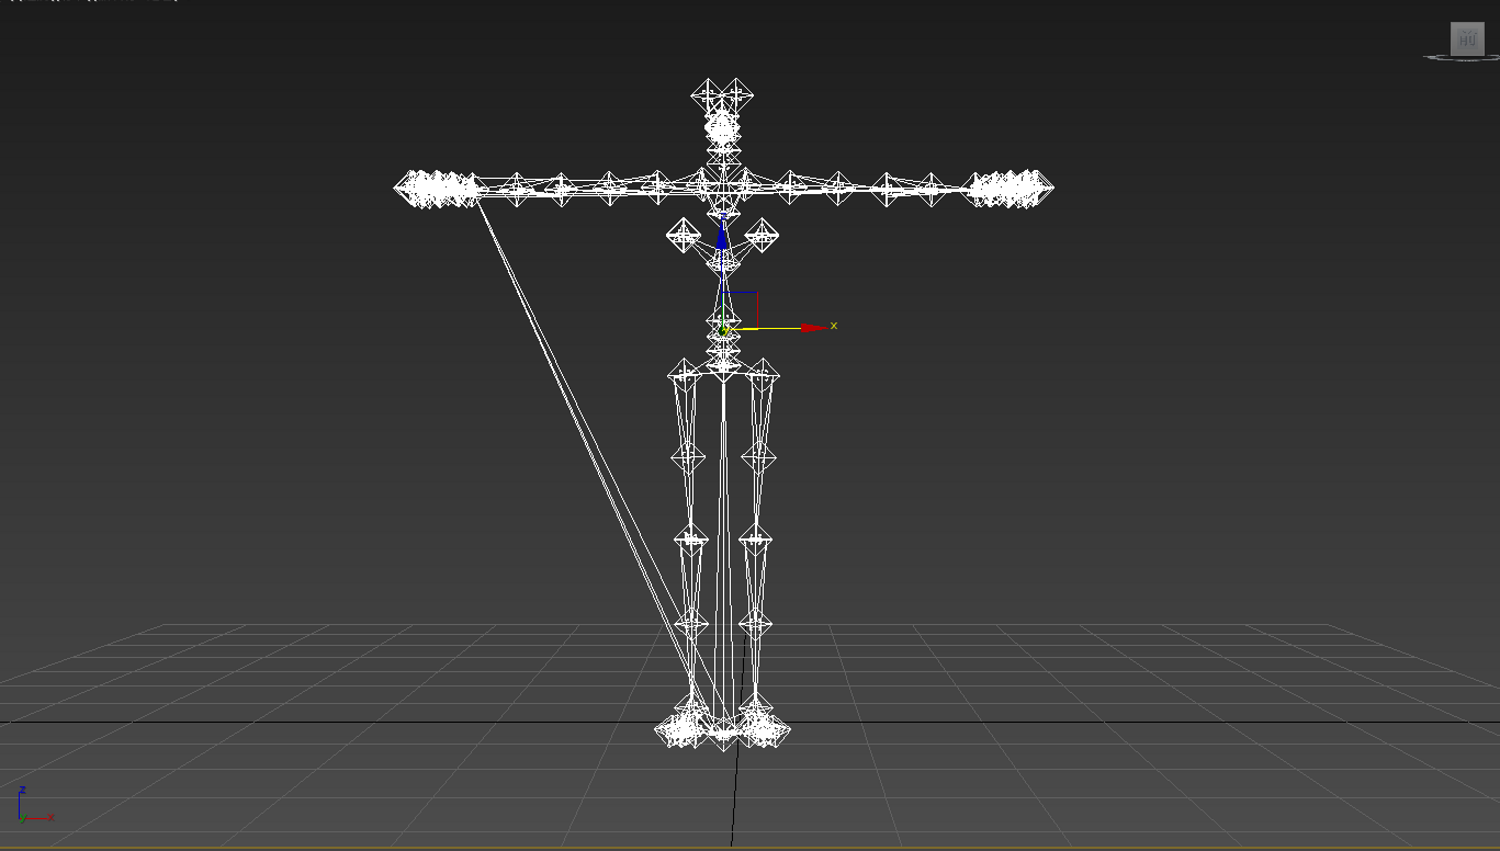Click the ViewCube compass ring

point(1461,59)
